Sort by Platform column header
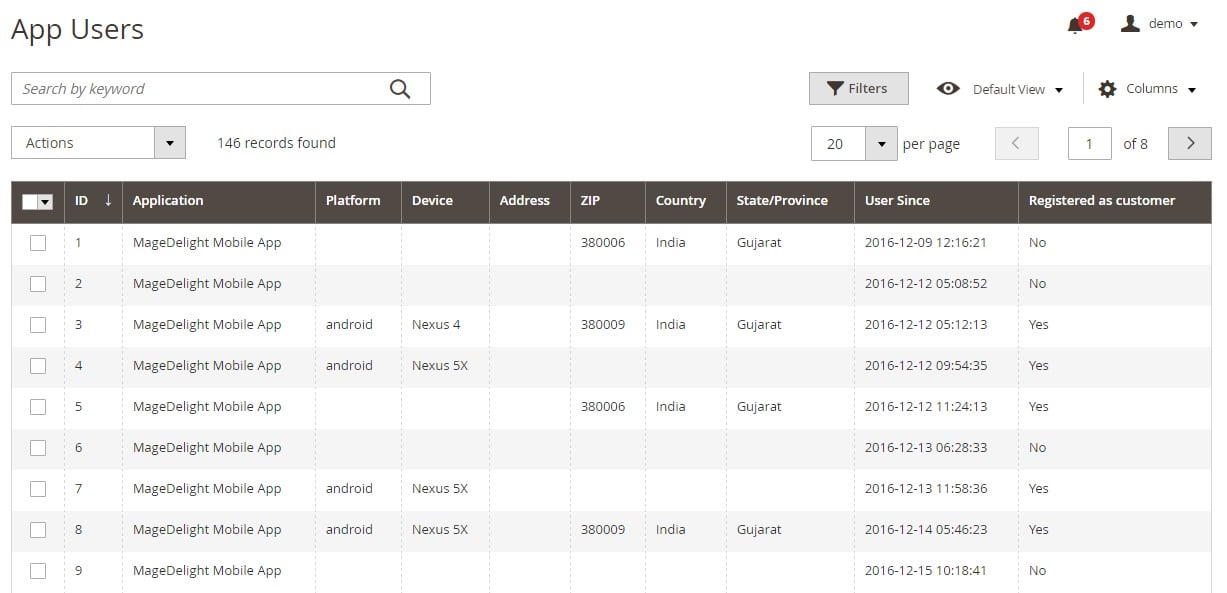 [x=353, y=200]
